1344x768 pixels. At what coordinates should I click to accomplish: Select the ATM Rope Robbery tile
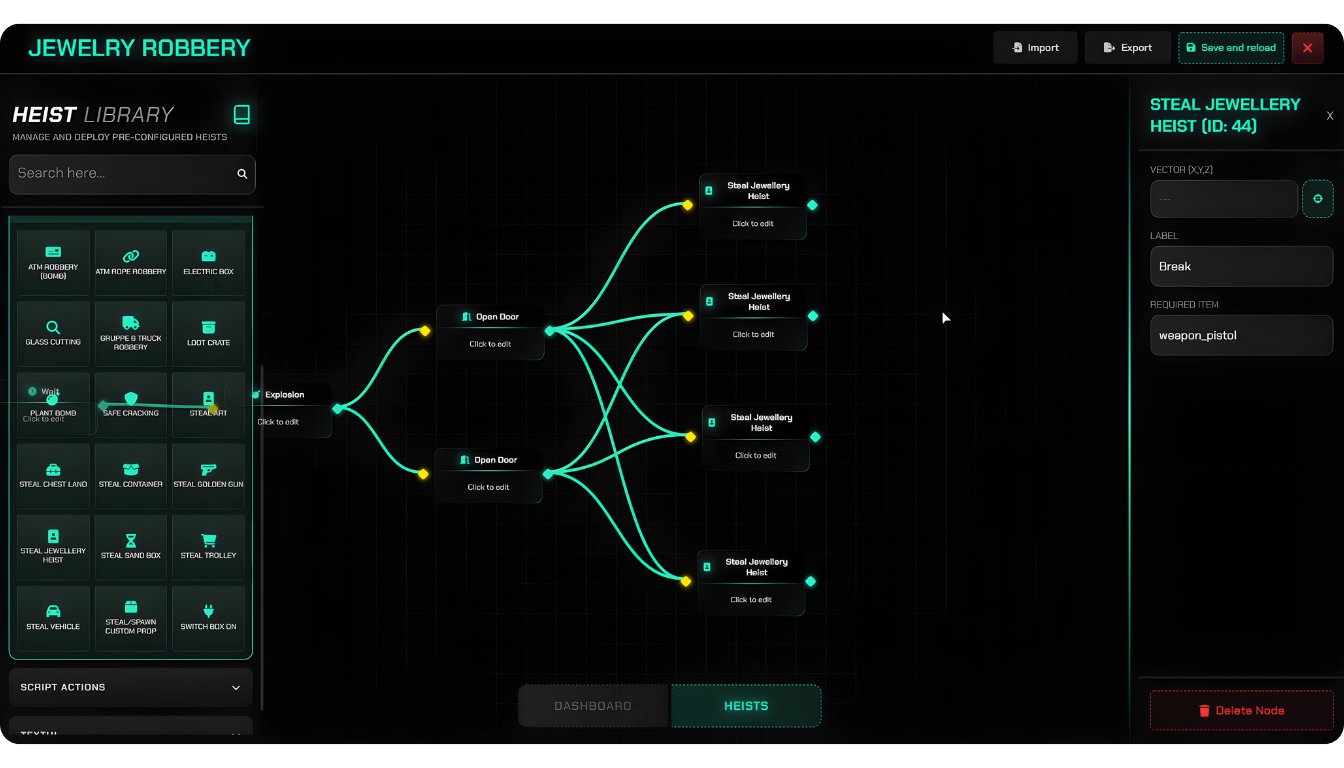tap(131, 262)
